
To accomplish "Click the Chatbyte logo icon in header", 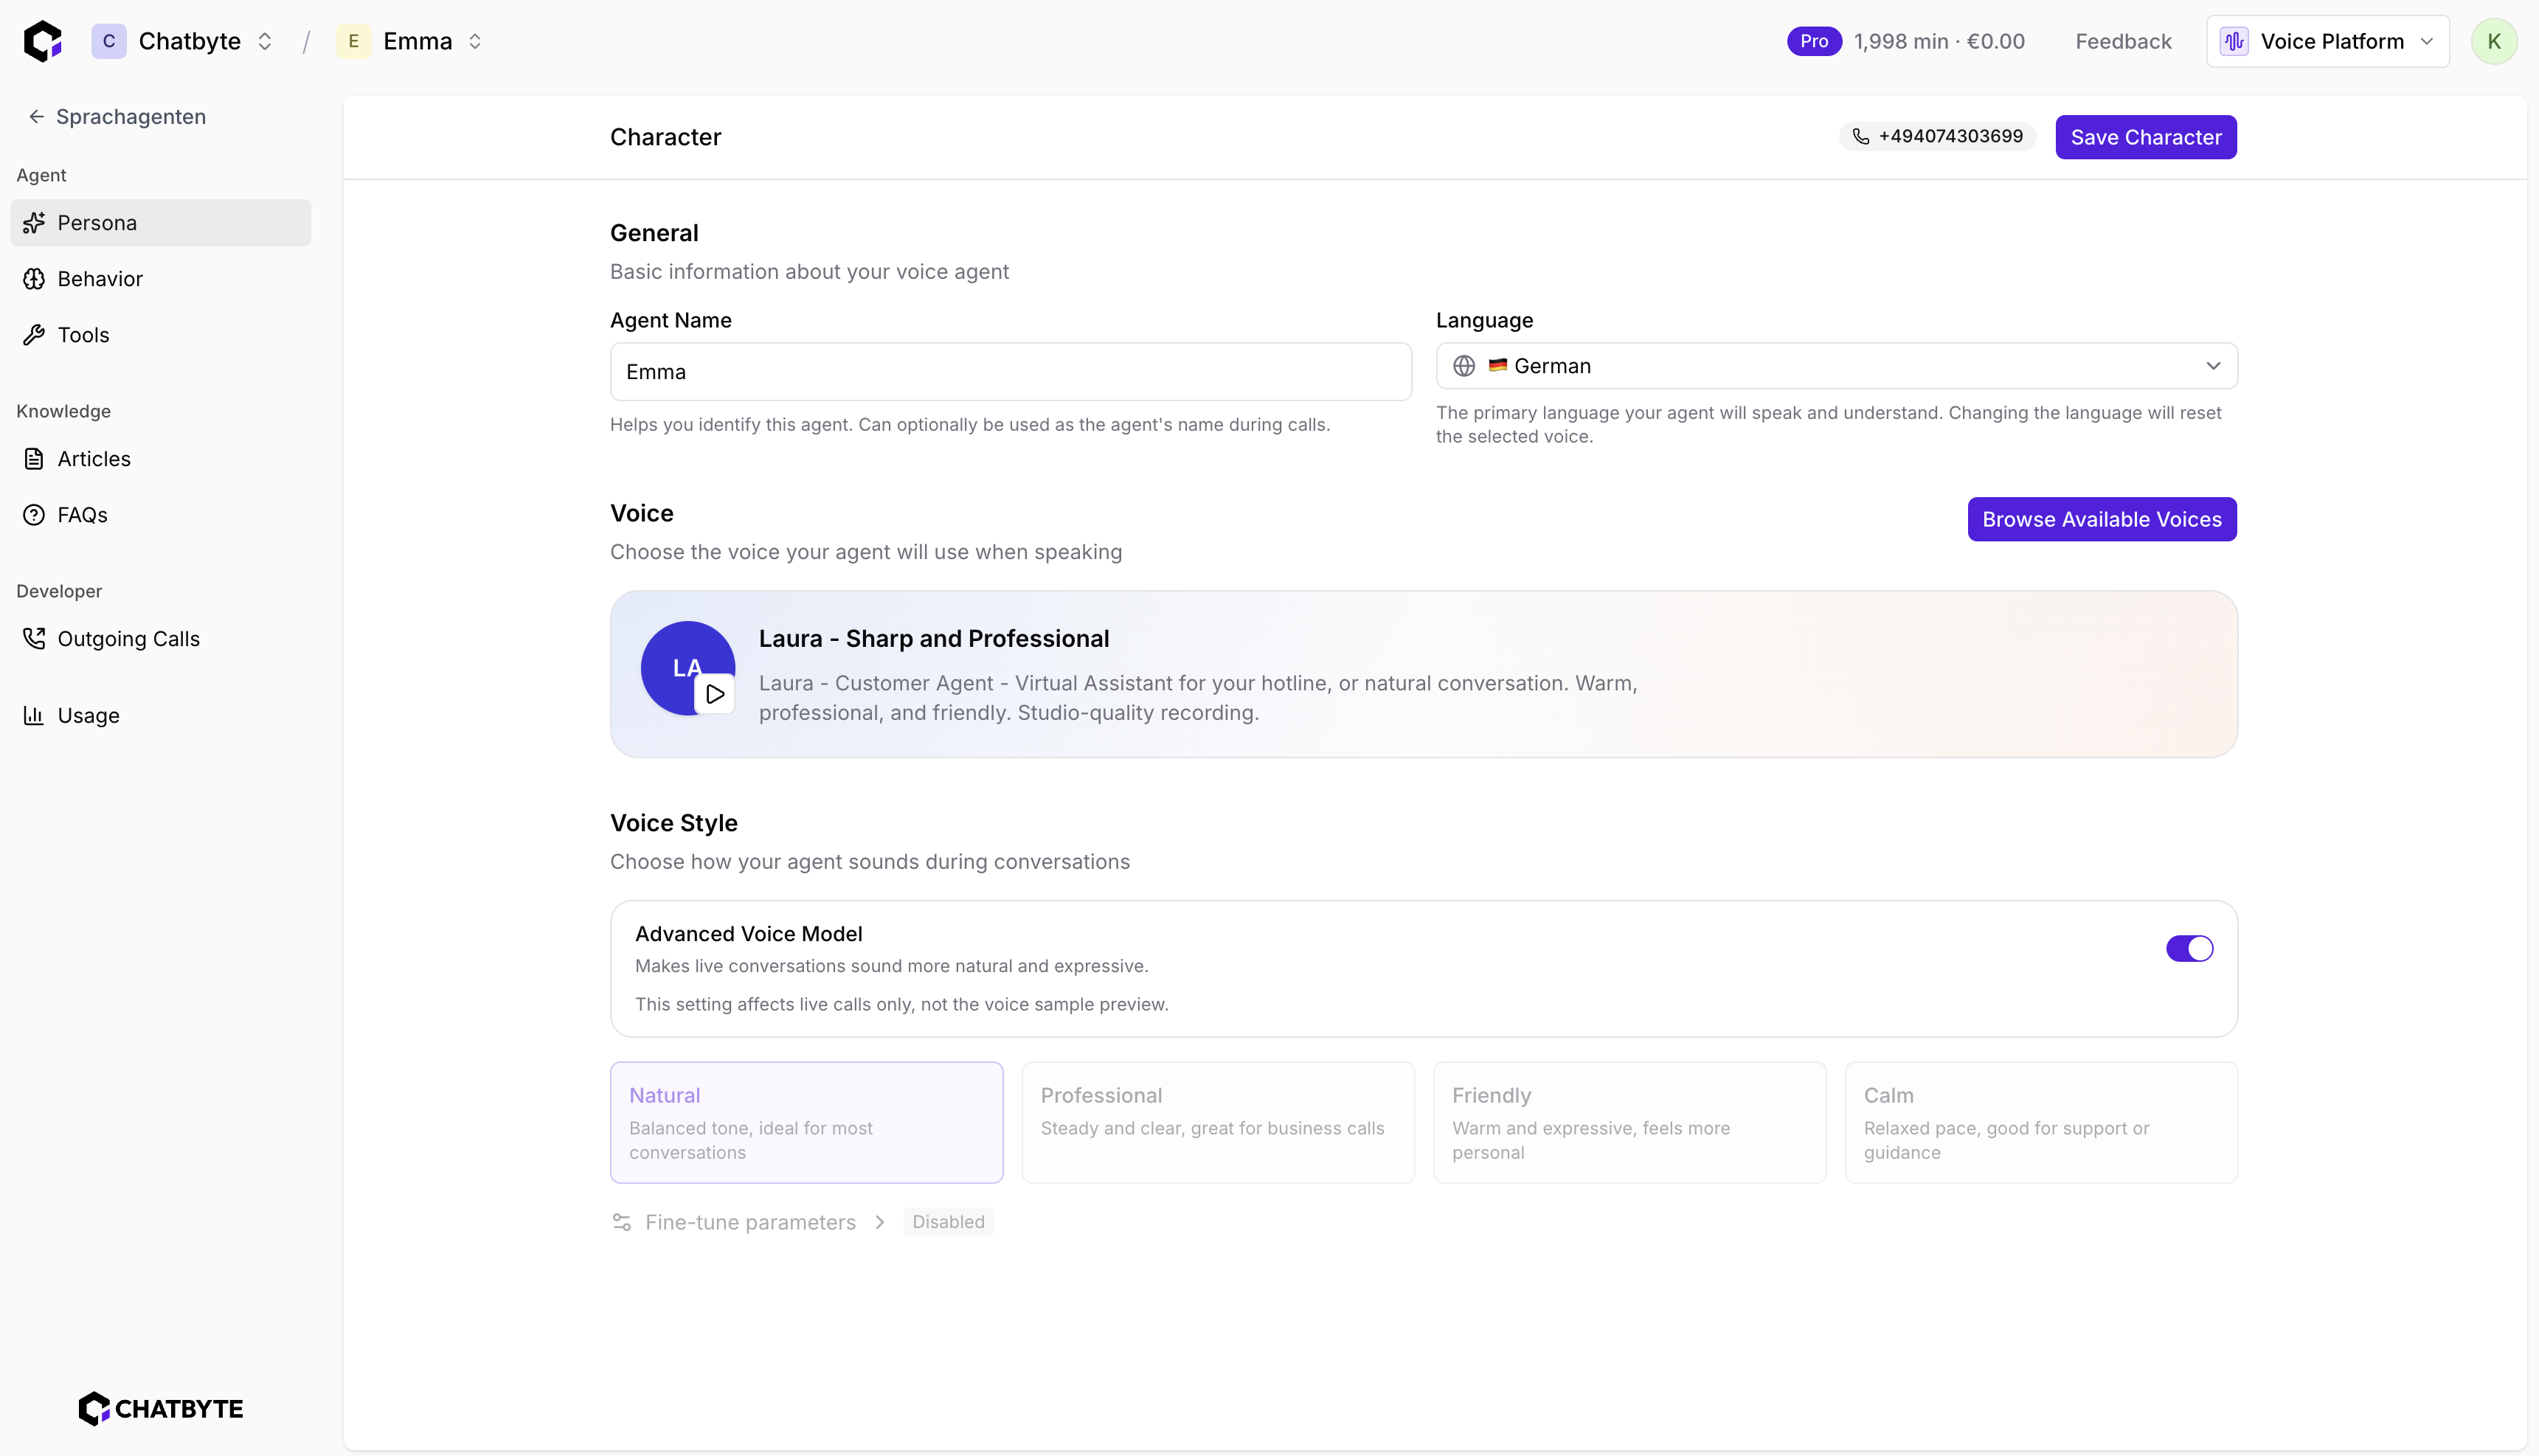I will click(43, 41).
